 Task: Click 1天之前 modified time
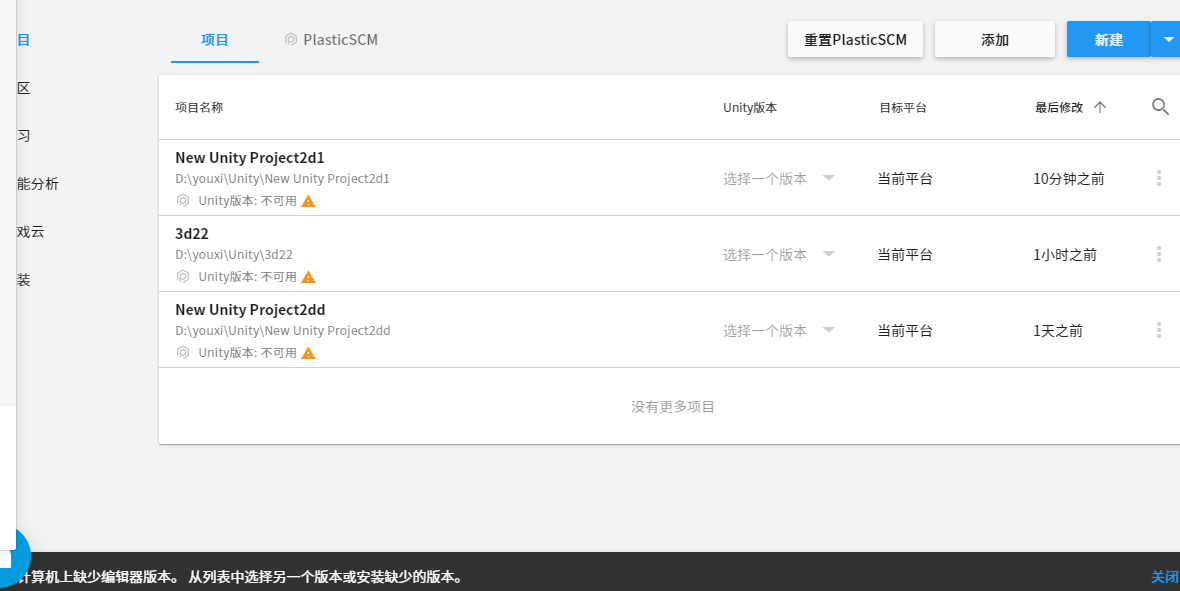coord(1058,331)
